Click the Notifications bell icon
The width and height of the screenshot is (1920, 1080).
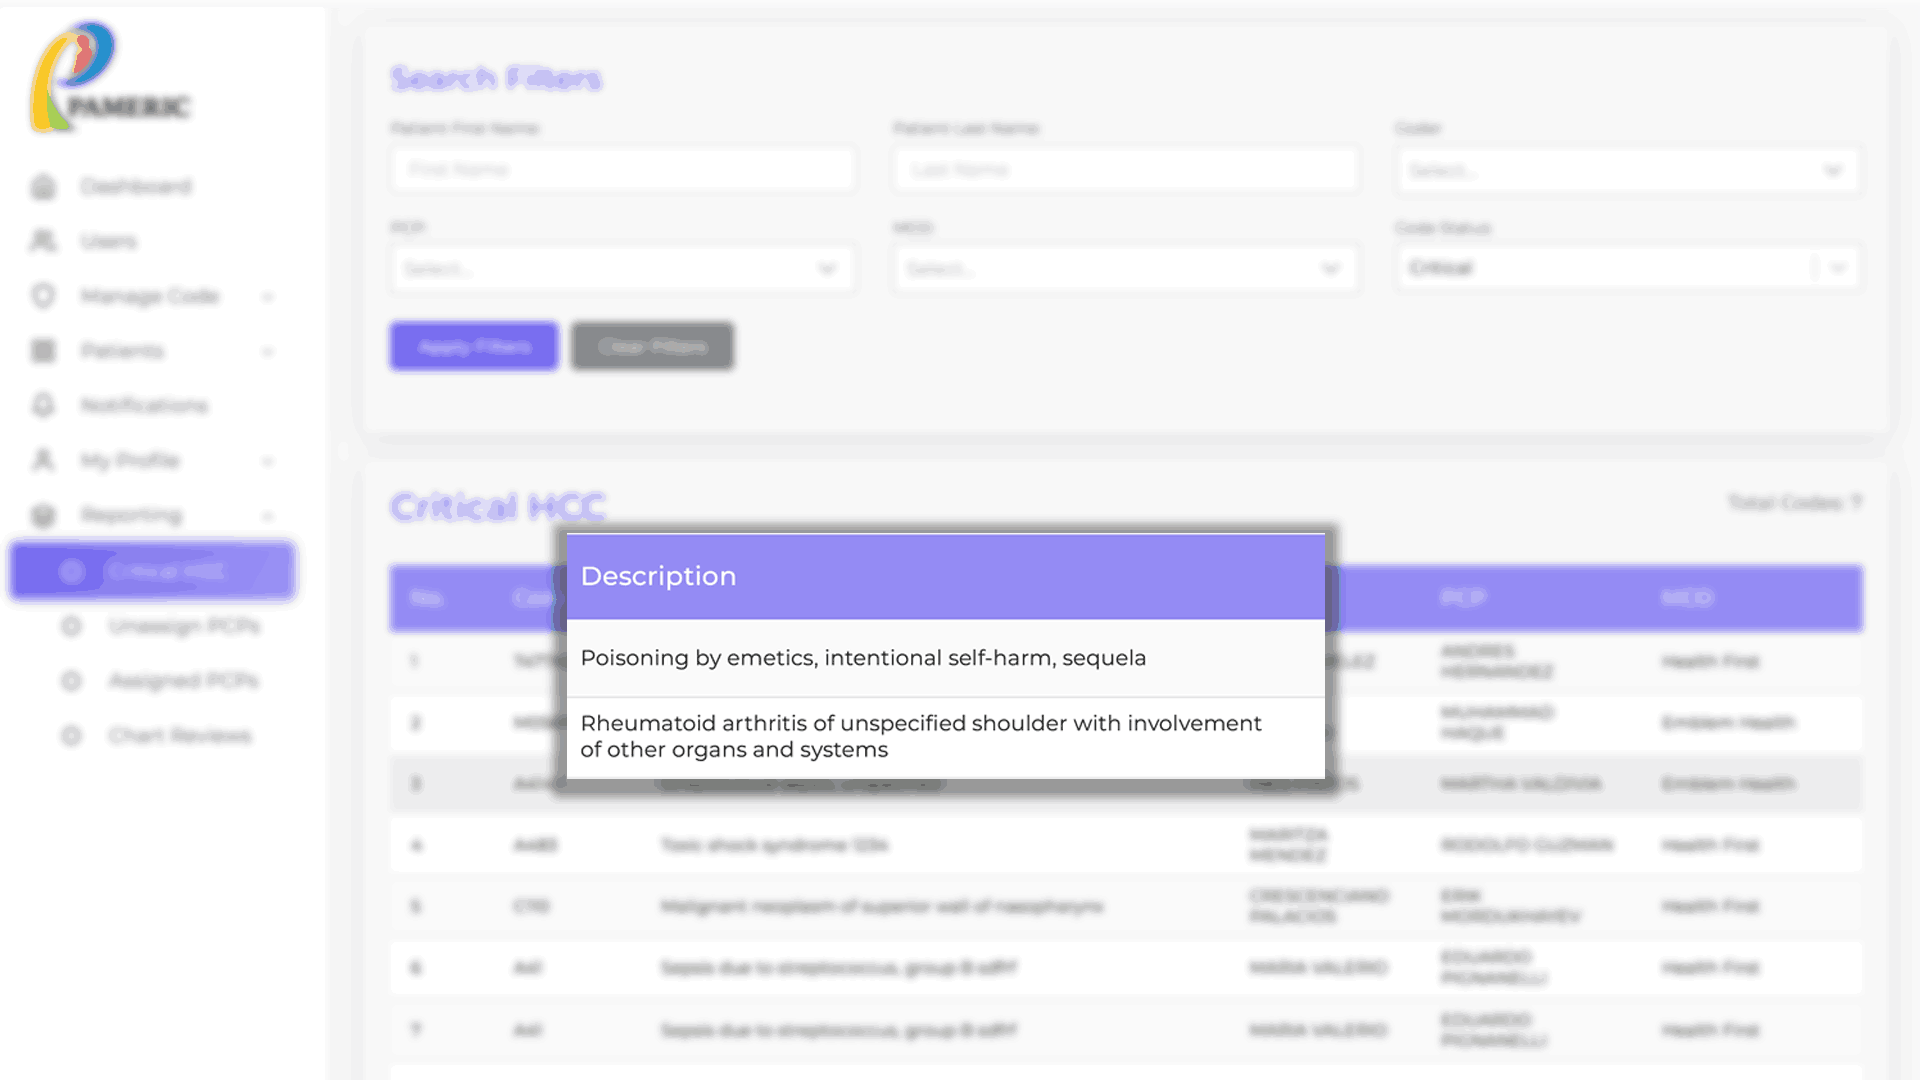43,405
